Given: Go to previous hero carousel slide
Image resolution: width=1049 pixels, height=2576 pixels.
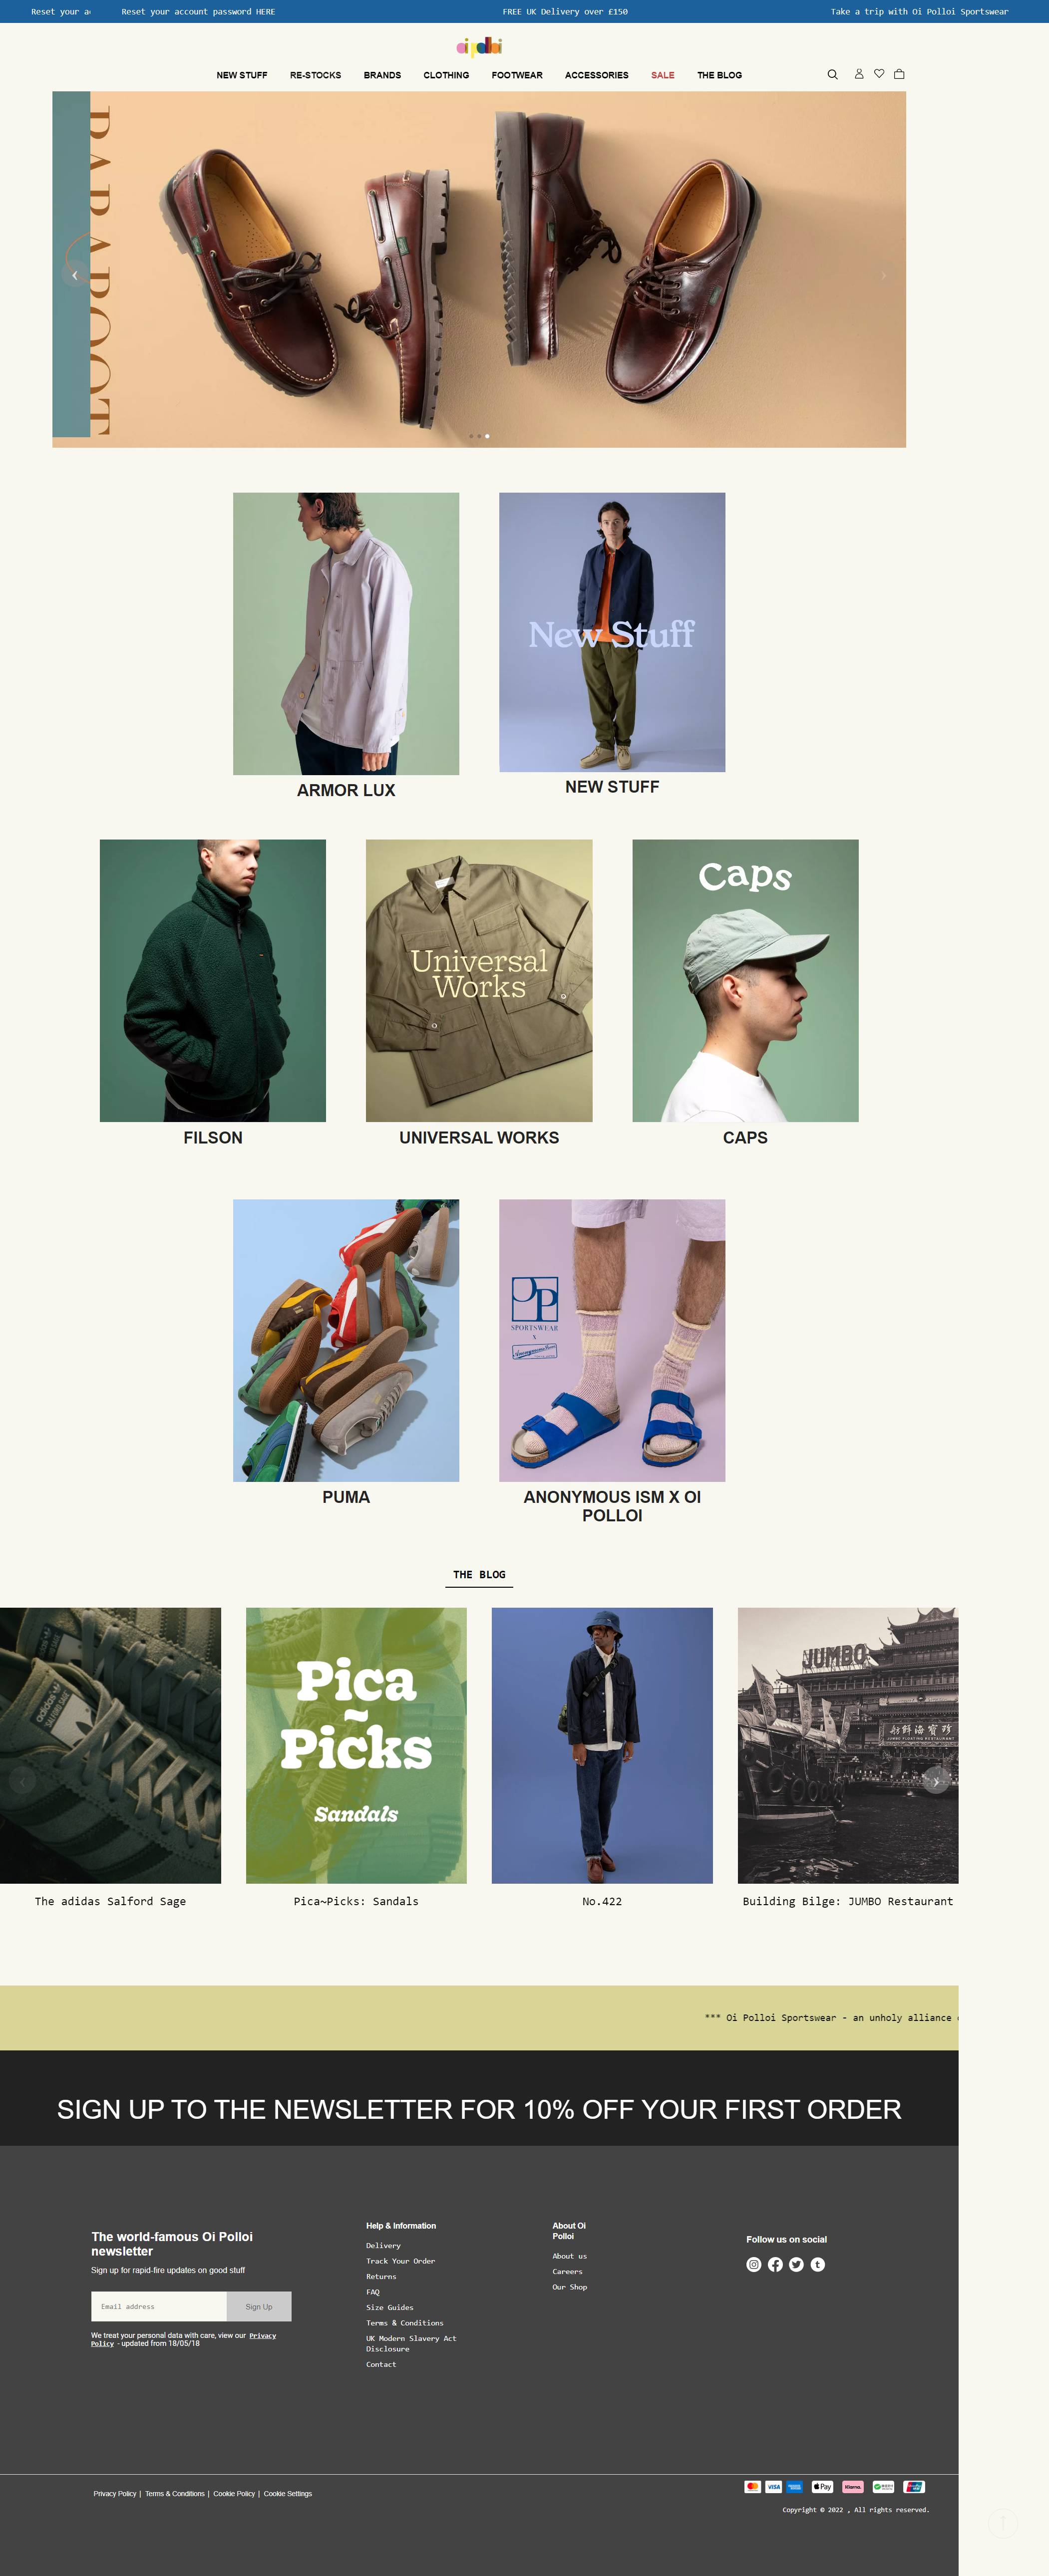Looking at the screenshot, I should (75, 274).
